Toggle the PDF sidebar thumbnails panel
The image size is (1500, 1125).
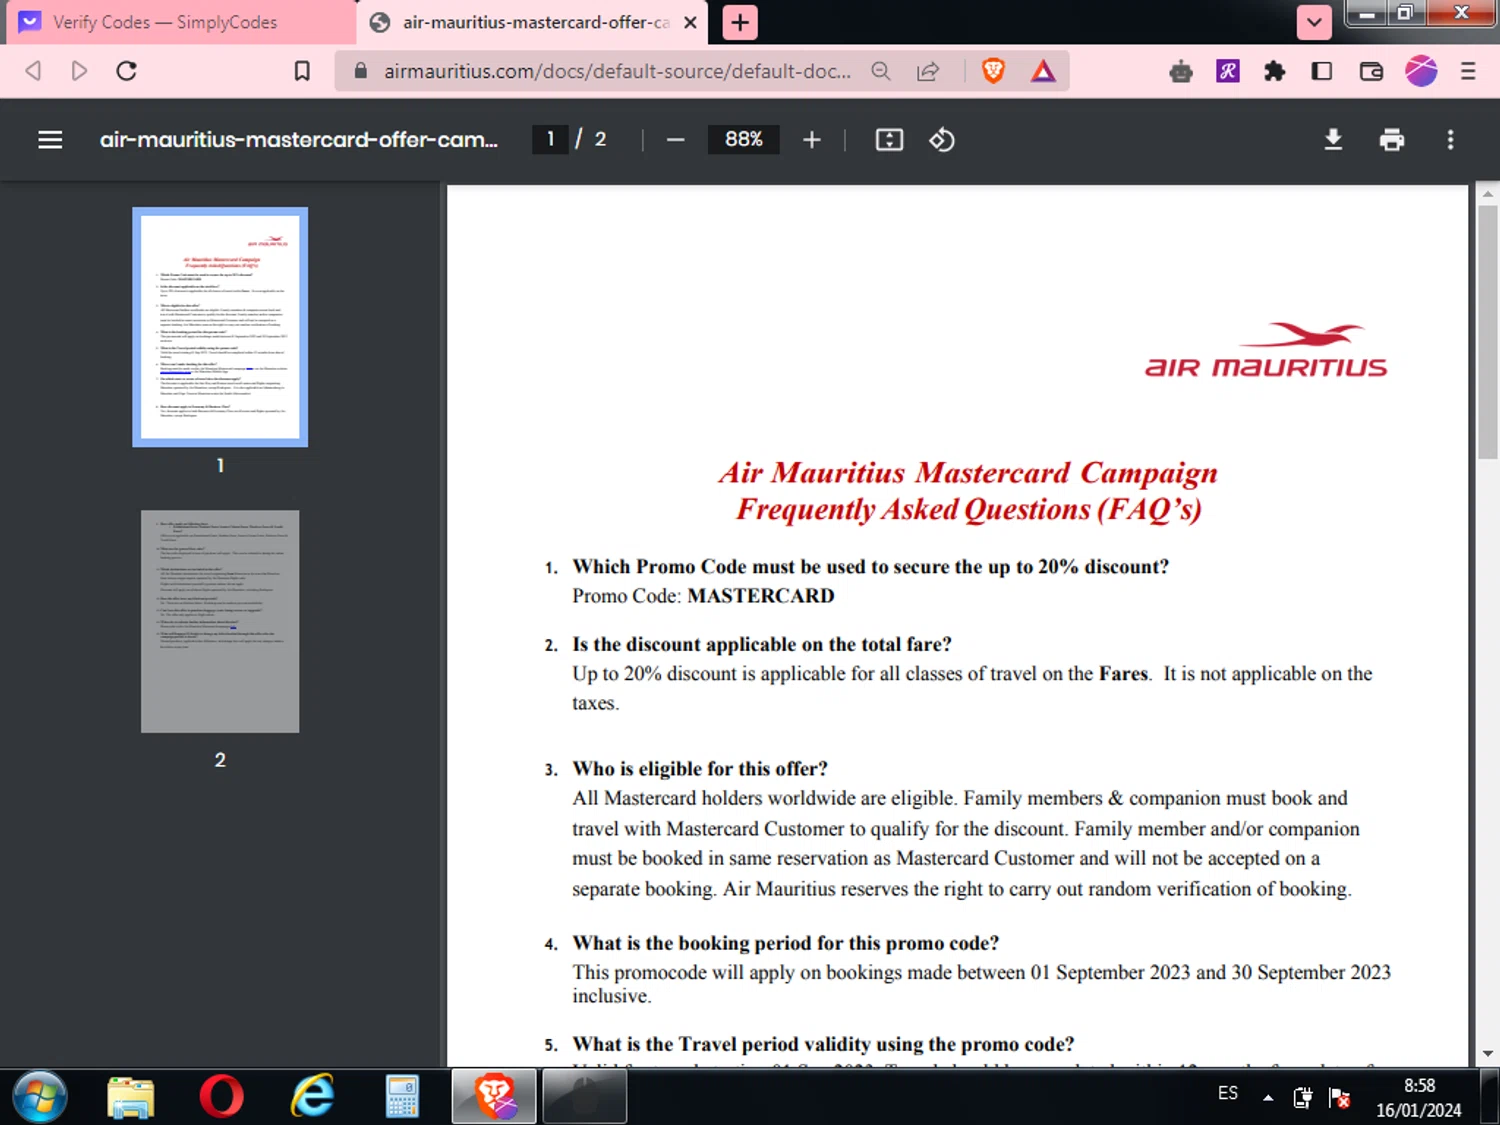(50, 140)
